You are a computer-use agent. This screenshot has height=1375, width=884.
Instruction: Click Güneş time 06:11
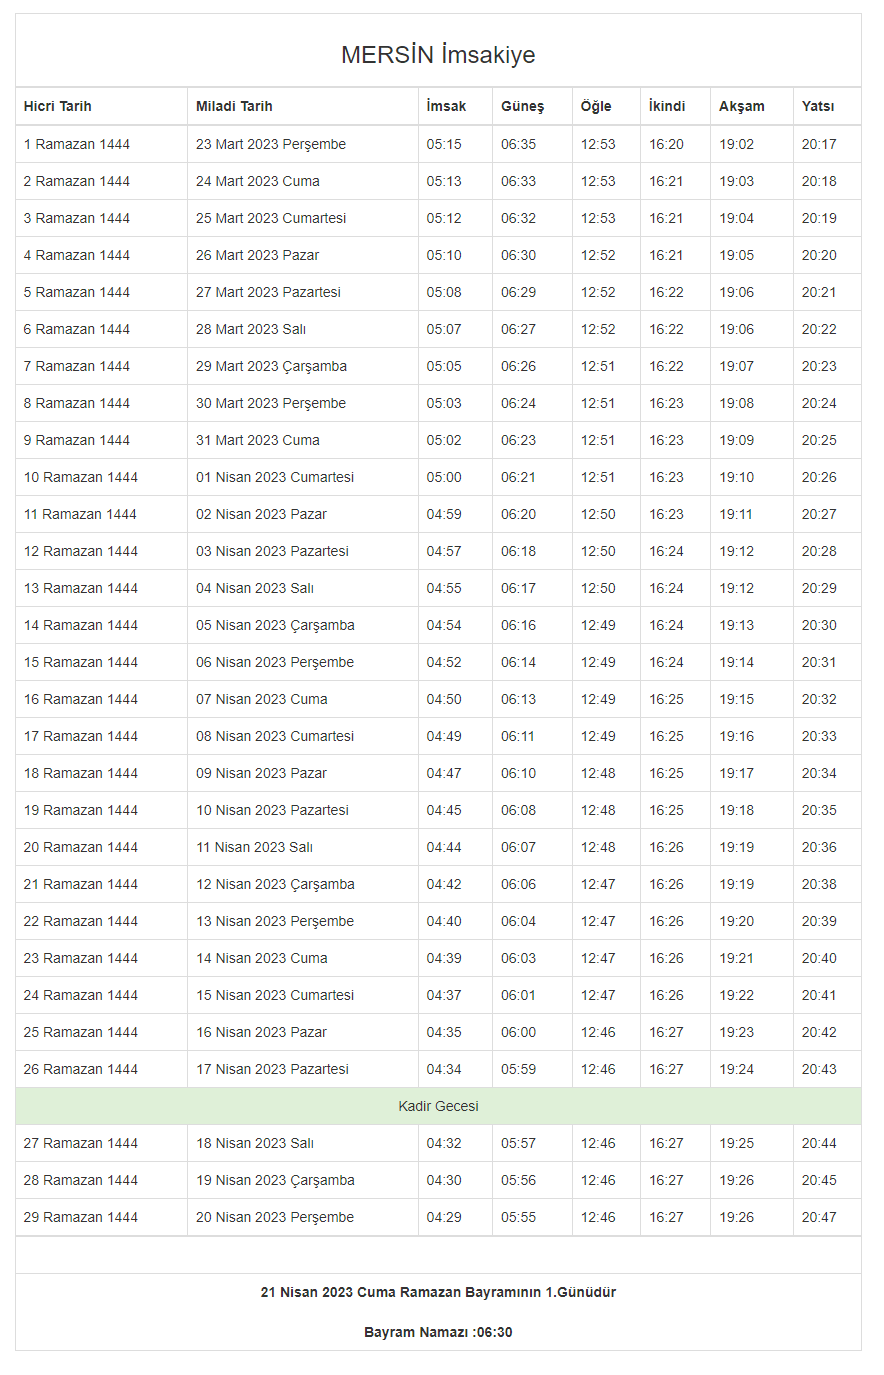tap(518, 736)
